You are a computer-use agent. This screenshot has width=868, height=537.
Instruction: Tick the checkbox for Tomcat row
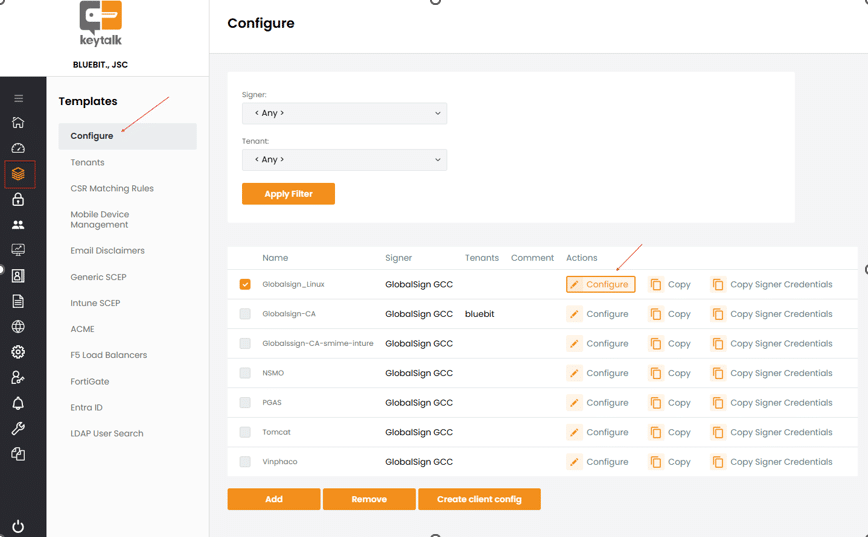pos(245,432)
